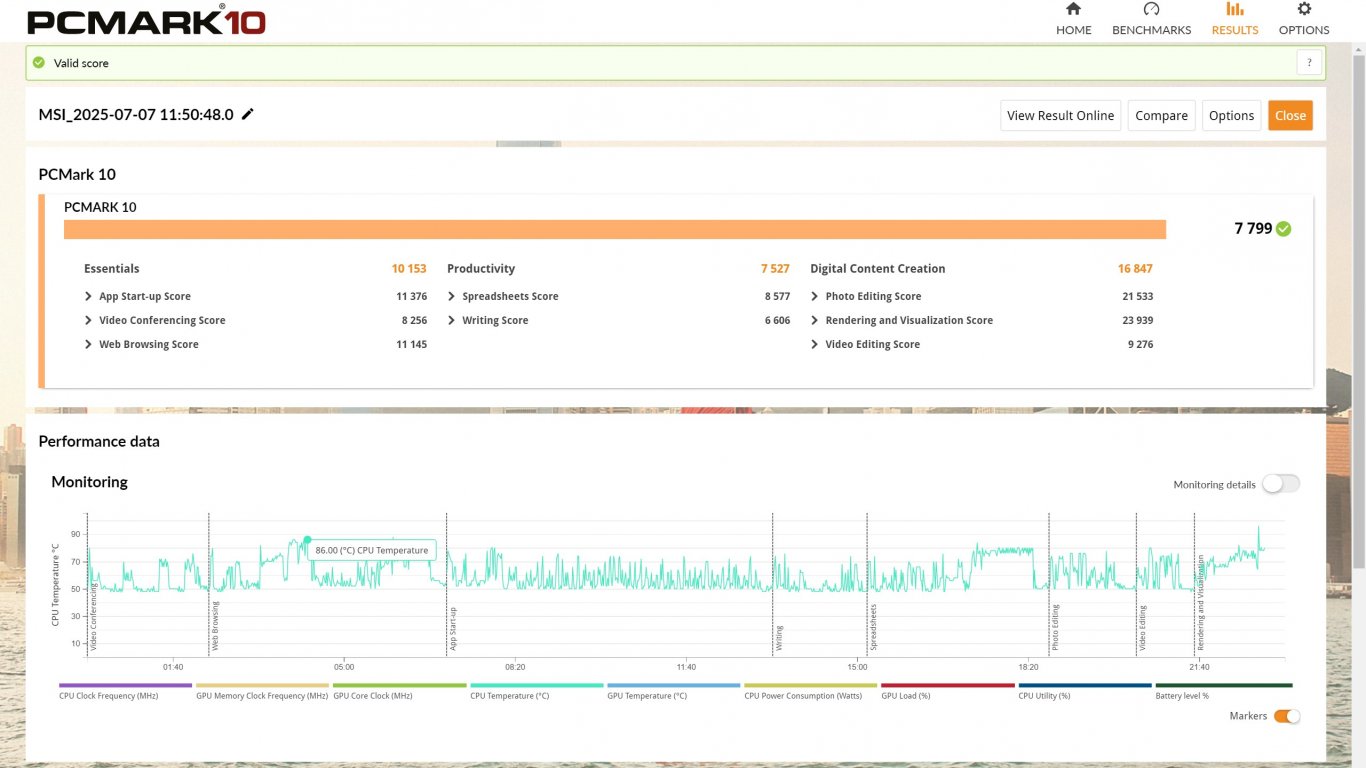Image resolution: width=1366 pixels, height=768 pixels.
Task: Click the Video Editing chart marker
Action: 1142,628
